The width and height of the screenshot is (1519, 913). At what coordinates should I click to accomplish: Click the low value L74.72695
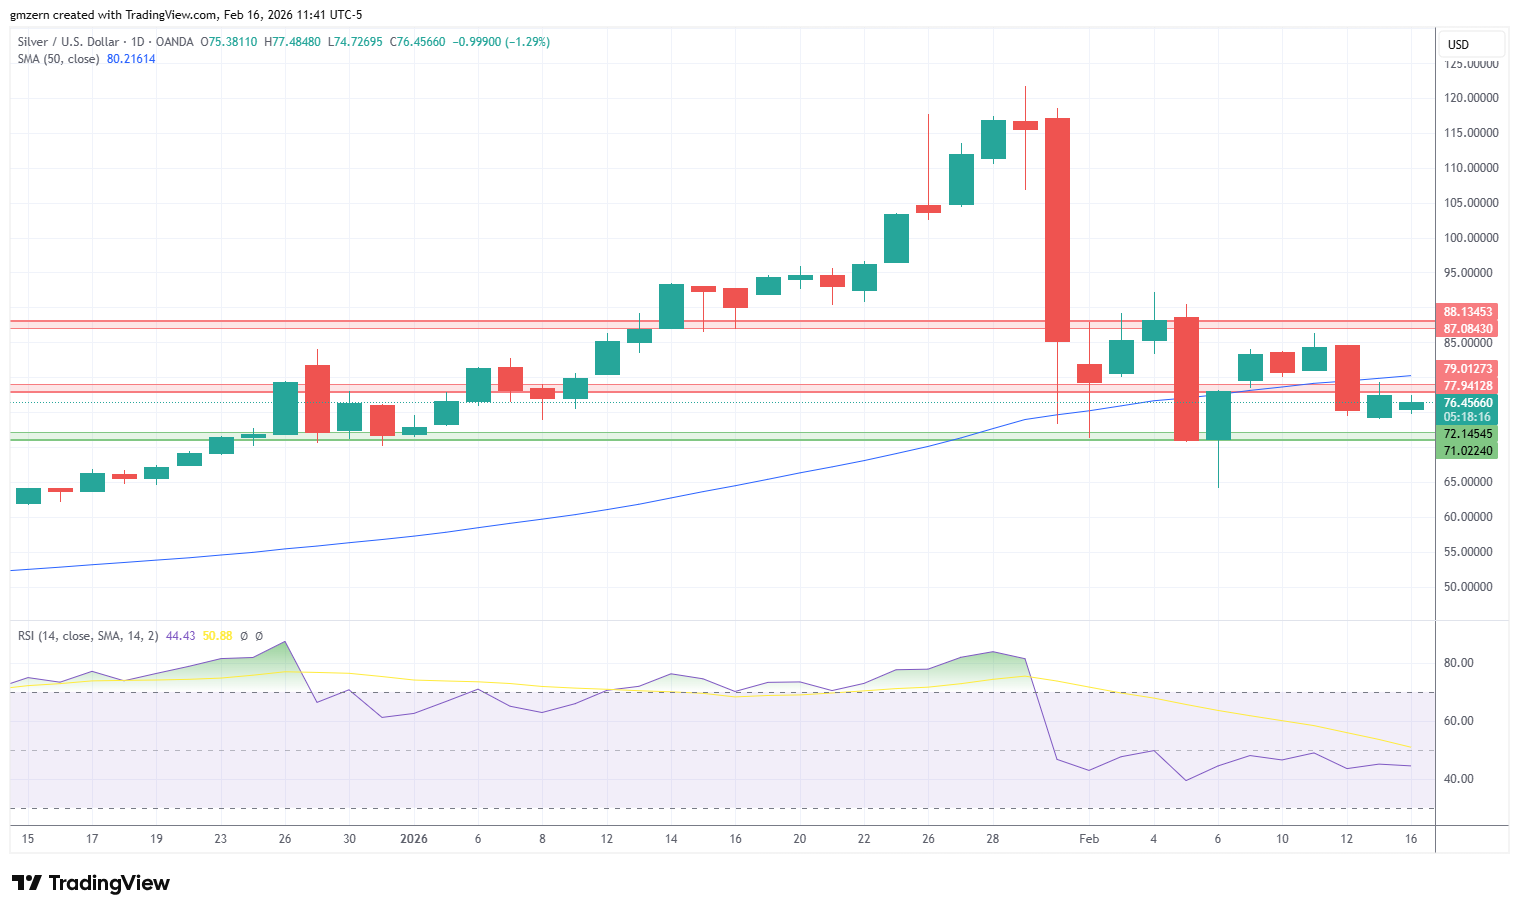[356, 42]
